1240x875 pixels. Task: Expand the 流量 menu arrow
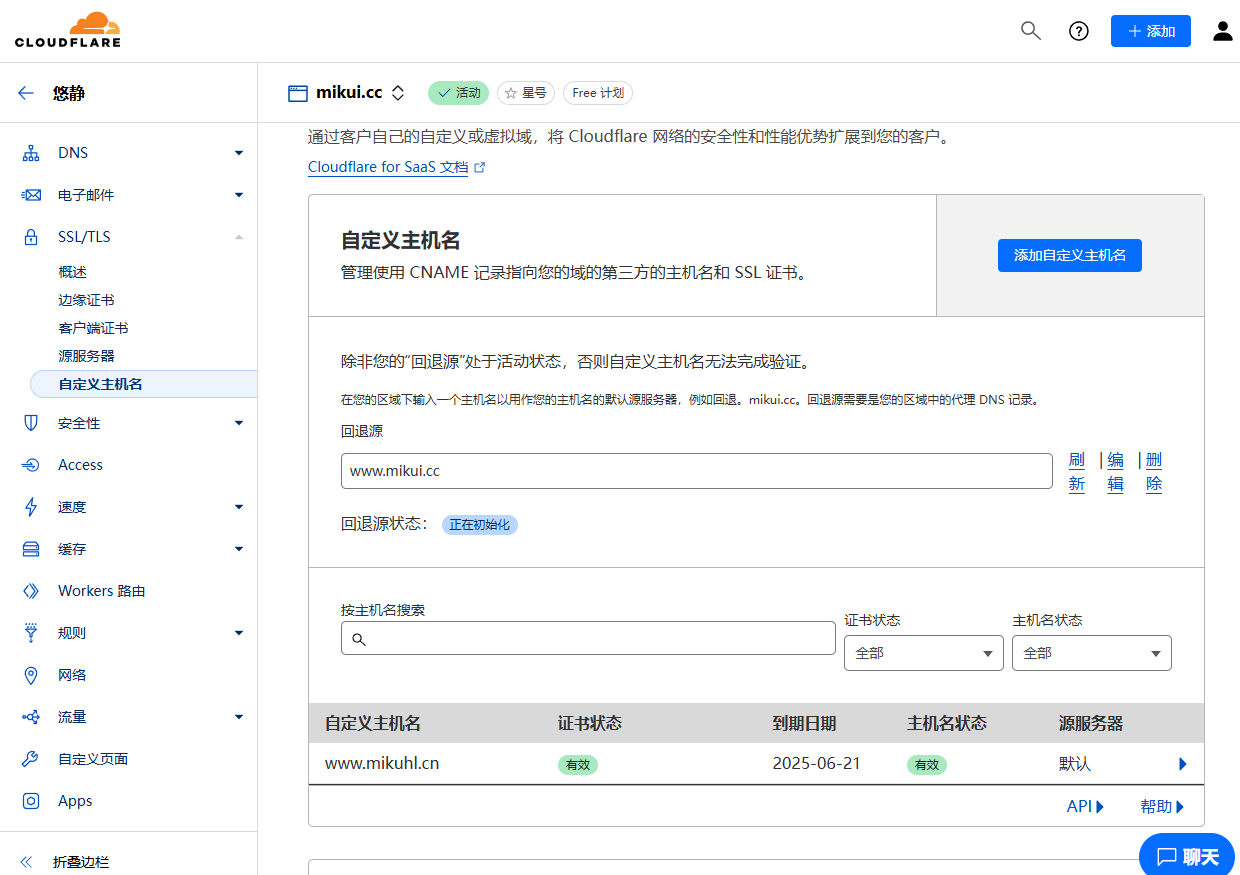point(239,717)
